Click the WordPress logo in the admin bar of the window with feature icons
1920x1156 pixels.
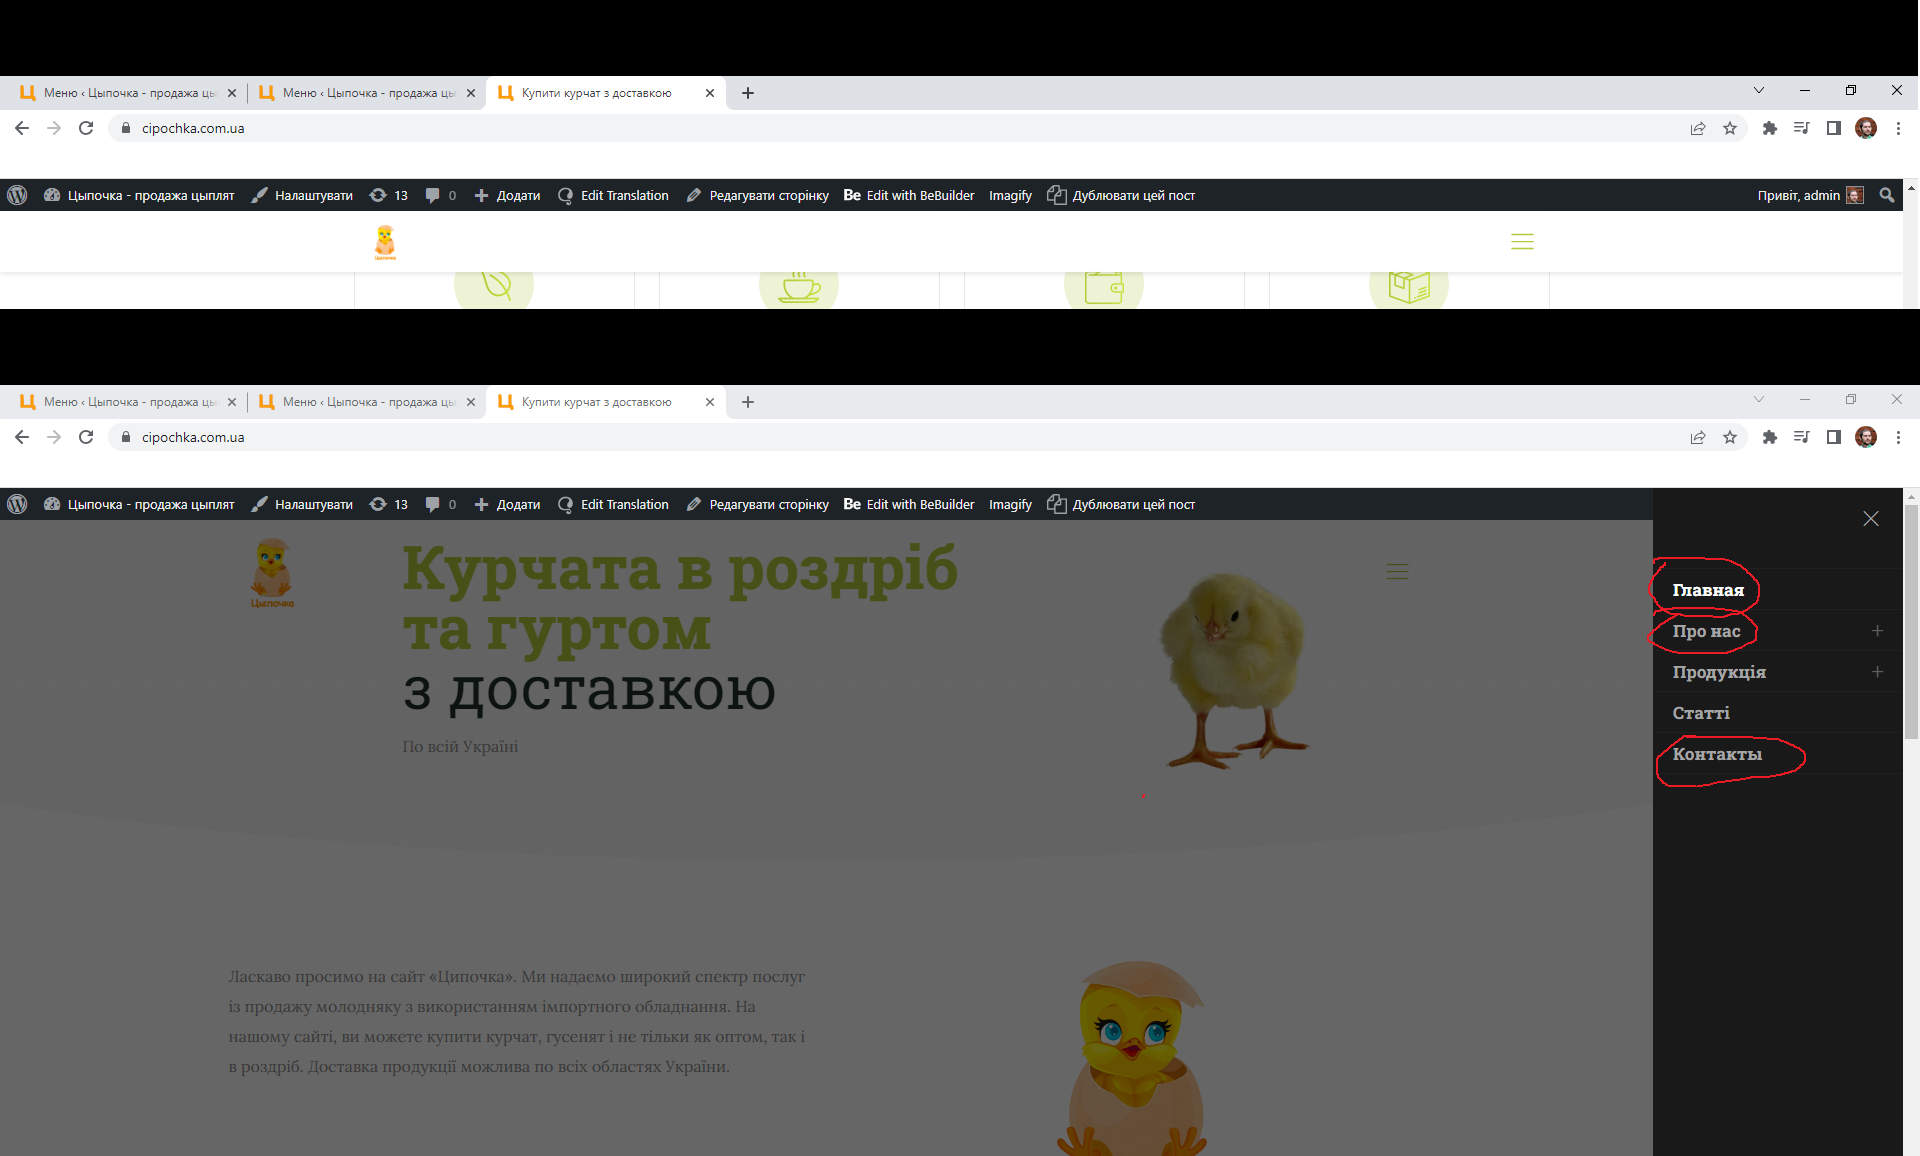pos(17,195)
